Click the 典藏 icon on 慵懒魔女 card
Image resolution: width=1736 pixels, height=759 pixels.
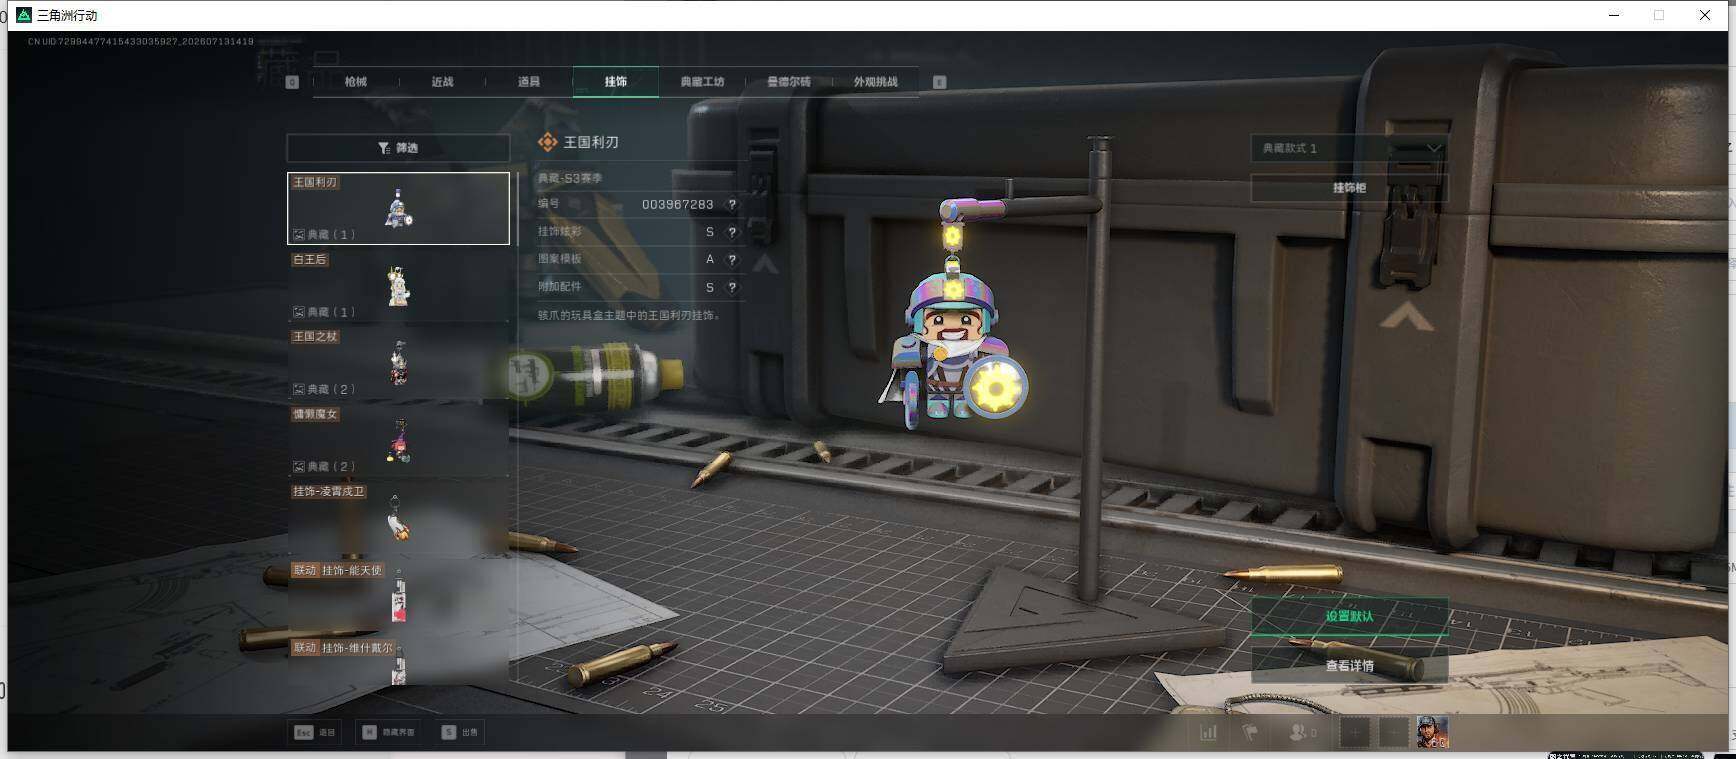298,466
